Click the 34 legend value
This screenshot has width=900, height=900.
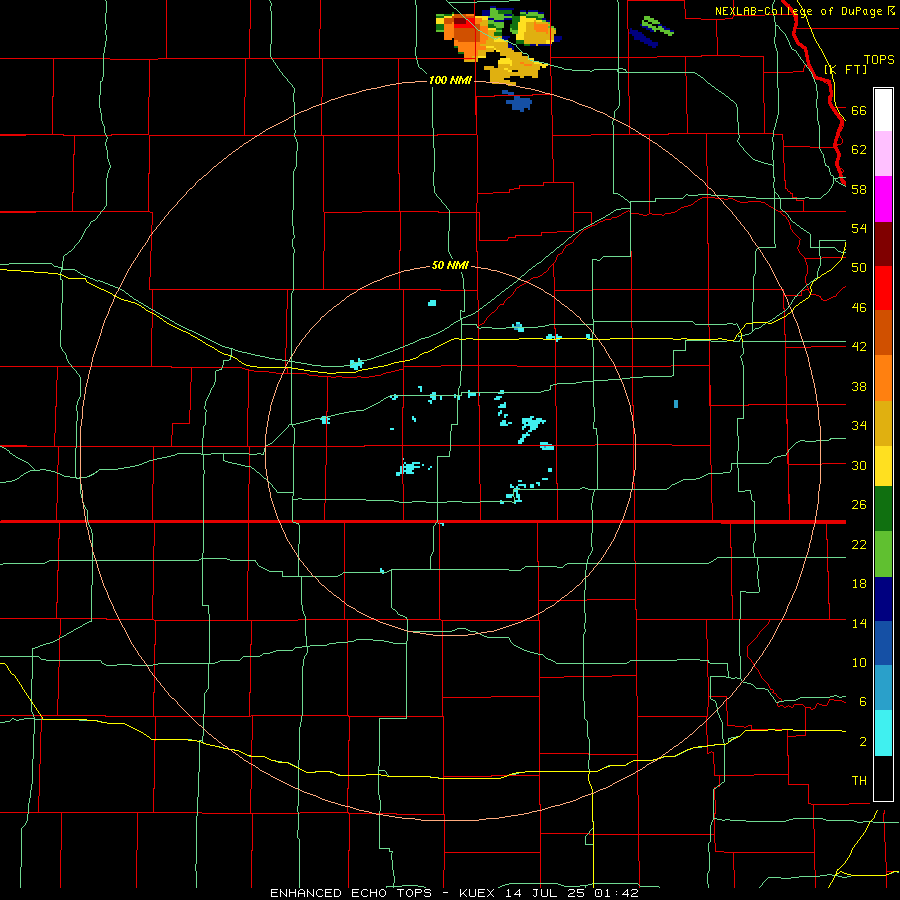859,426
